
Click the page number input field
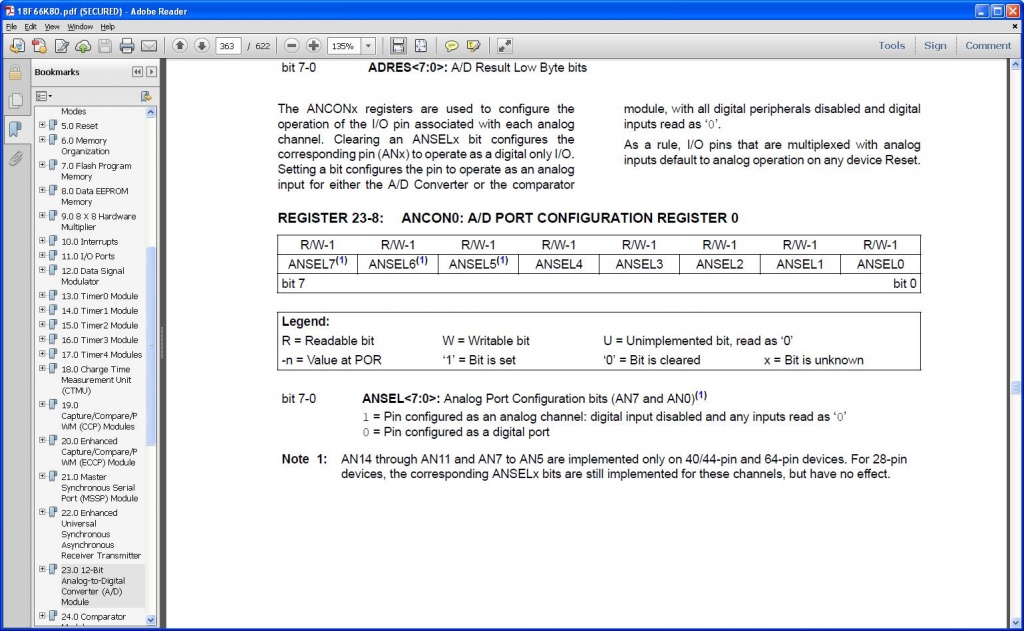(x=227, y=46)
